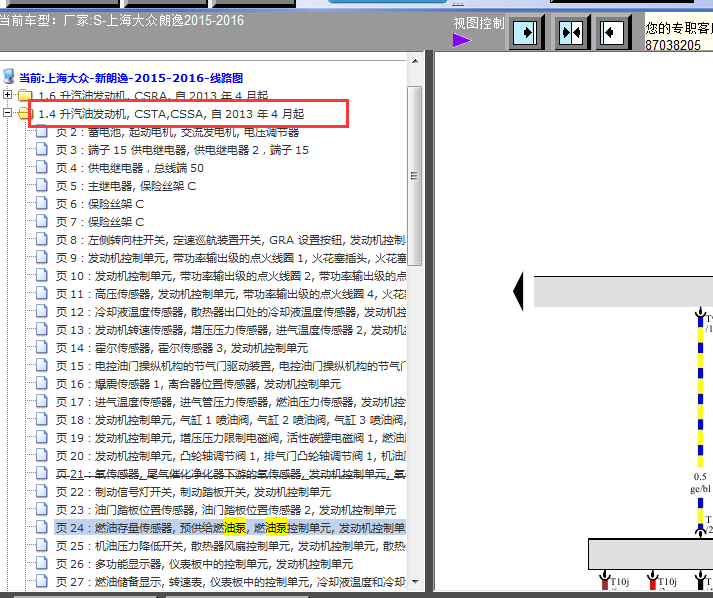Click page icon of 页 14 row
This screenshot has height=598, width=713.
[41, 347]
